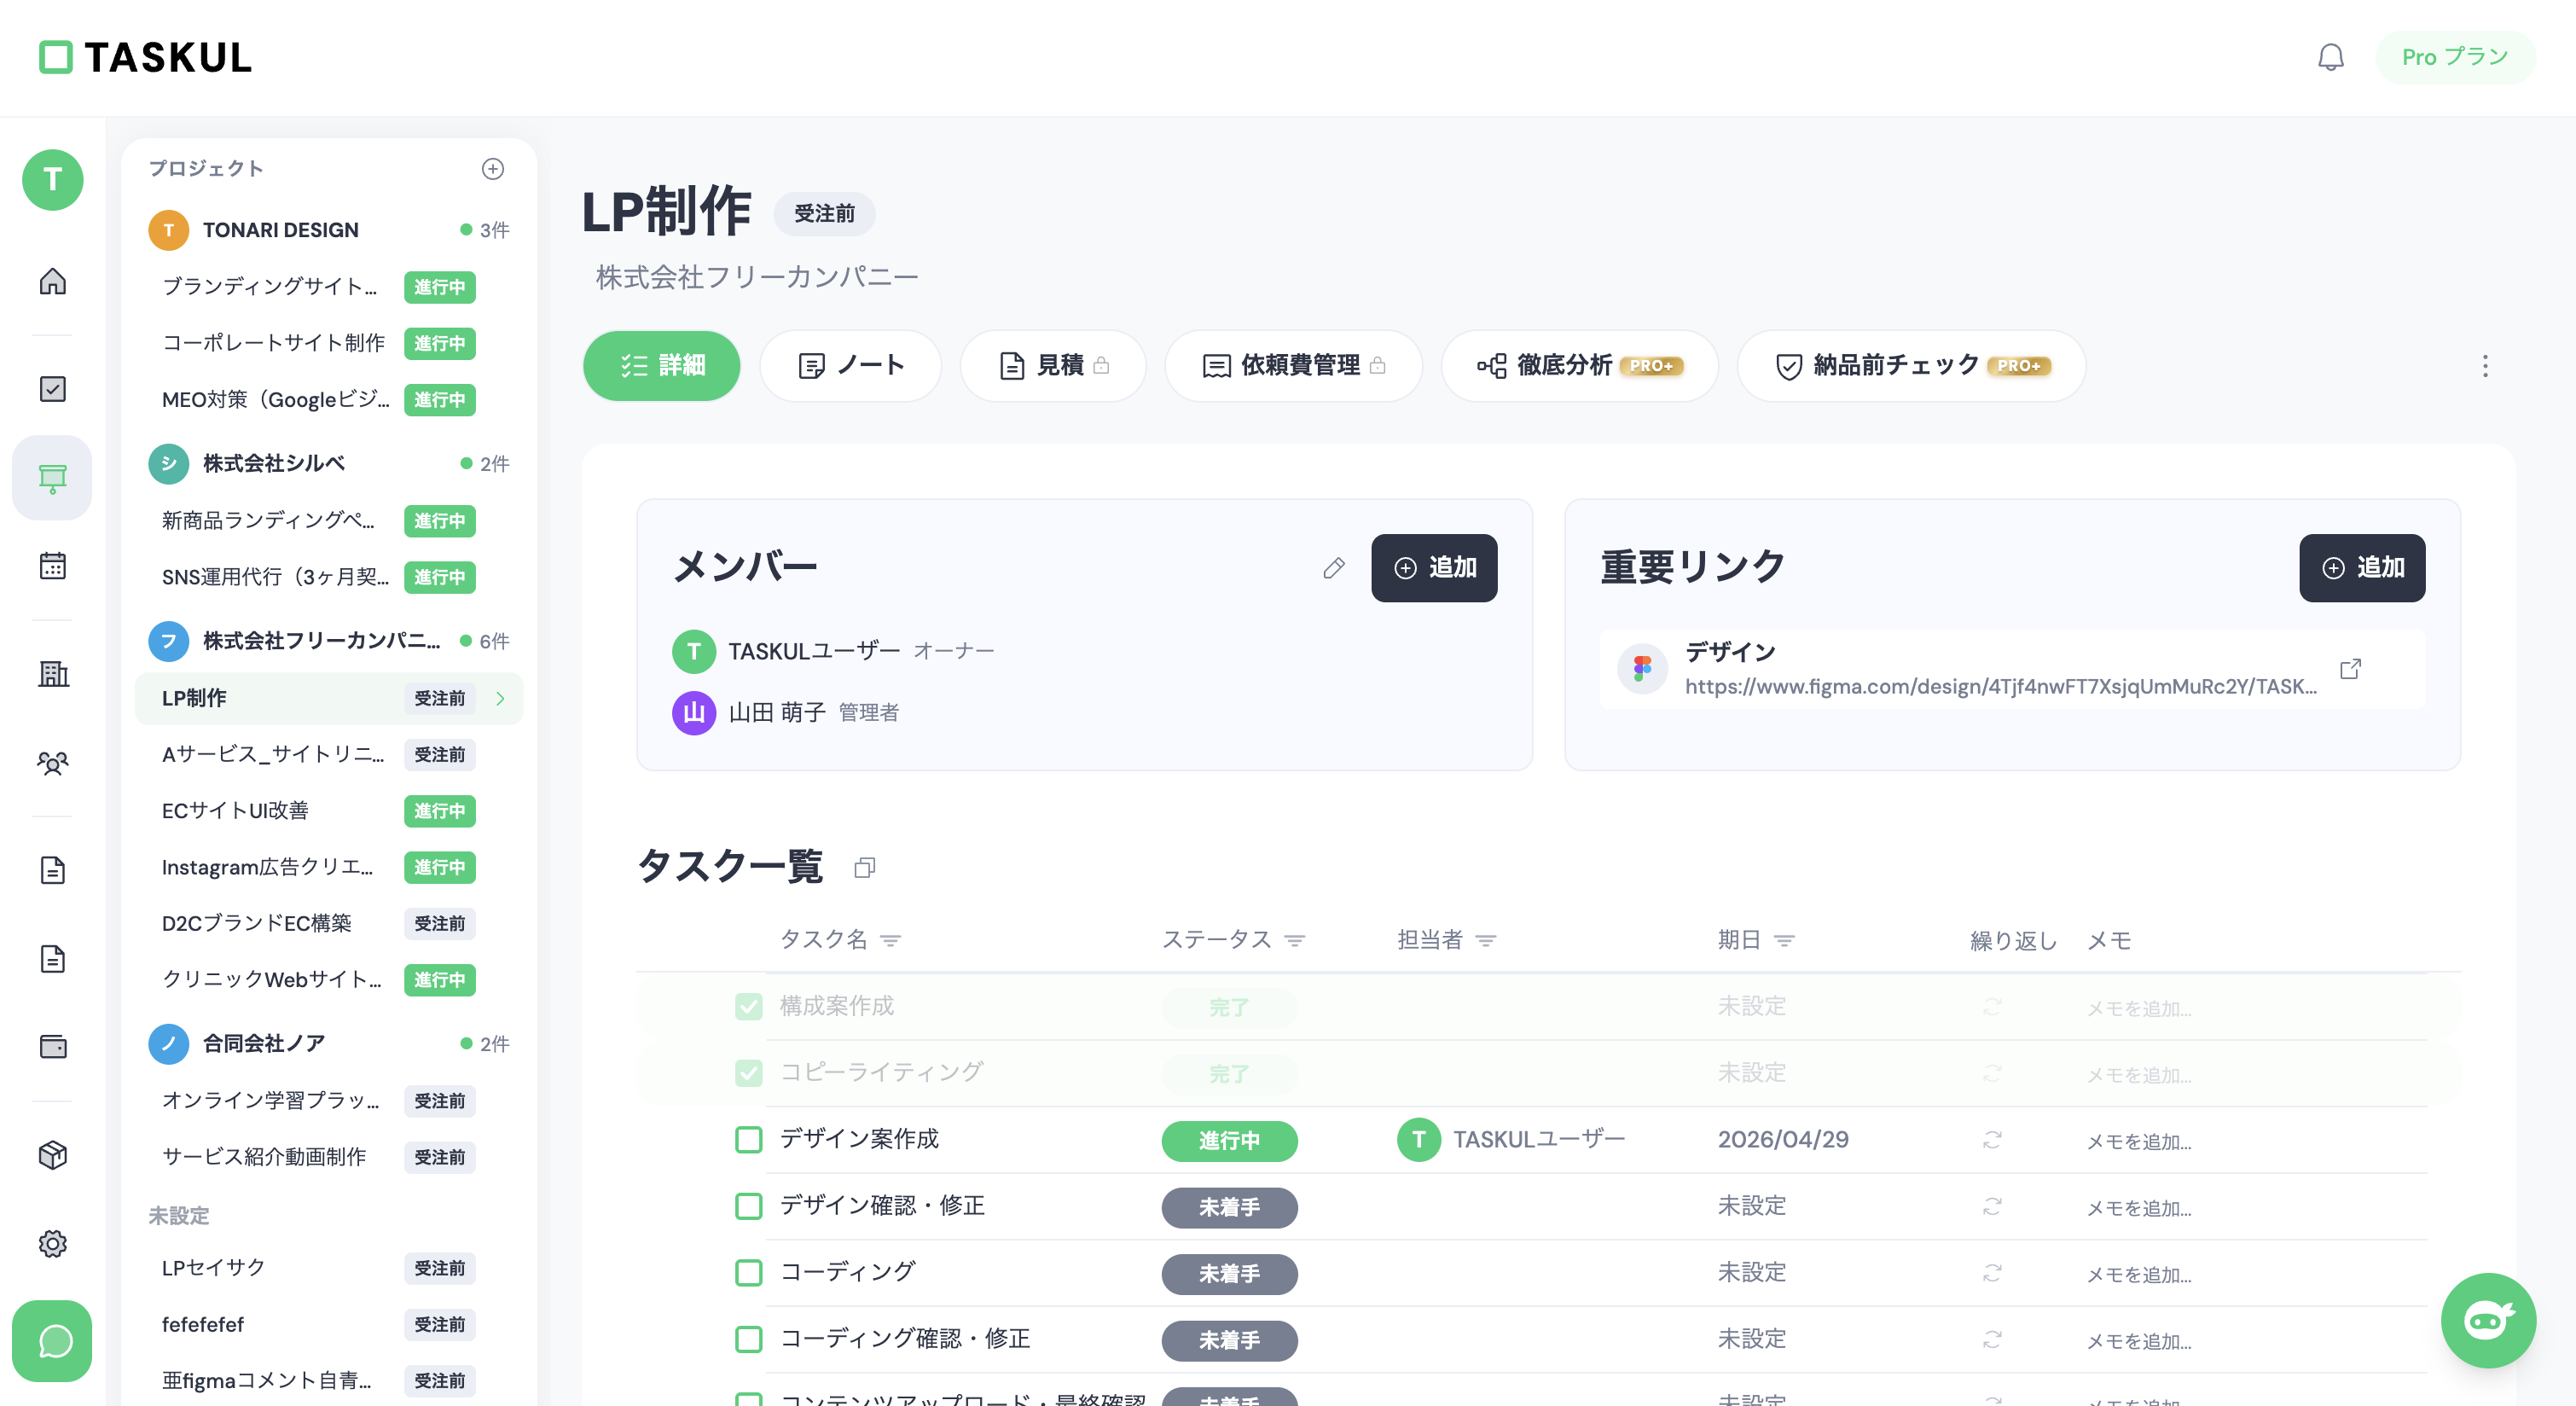Open the calendar icon in sidebar

coord(53,565)
